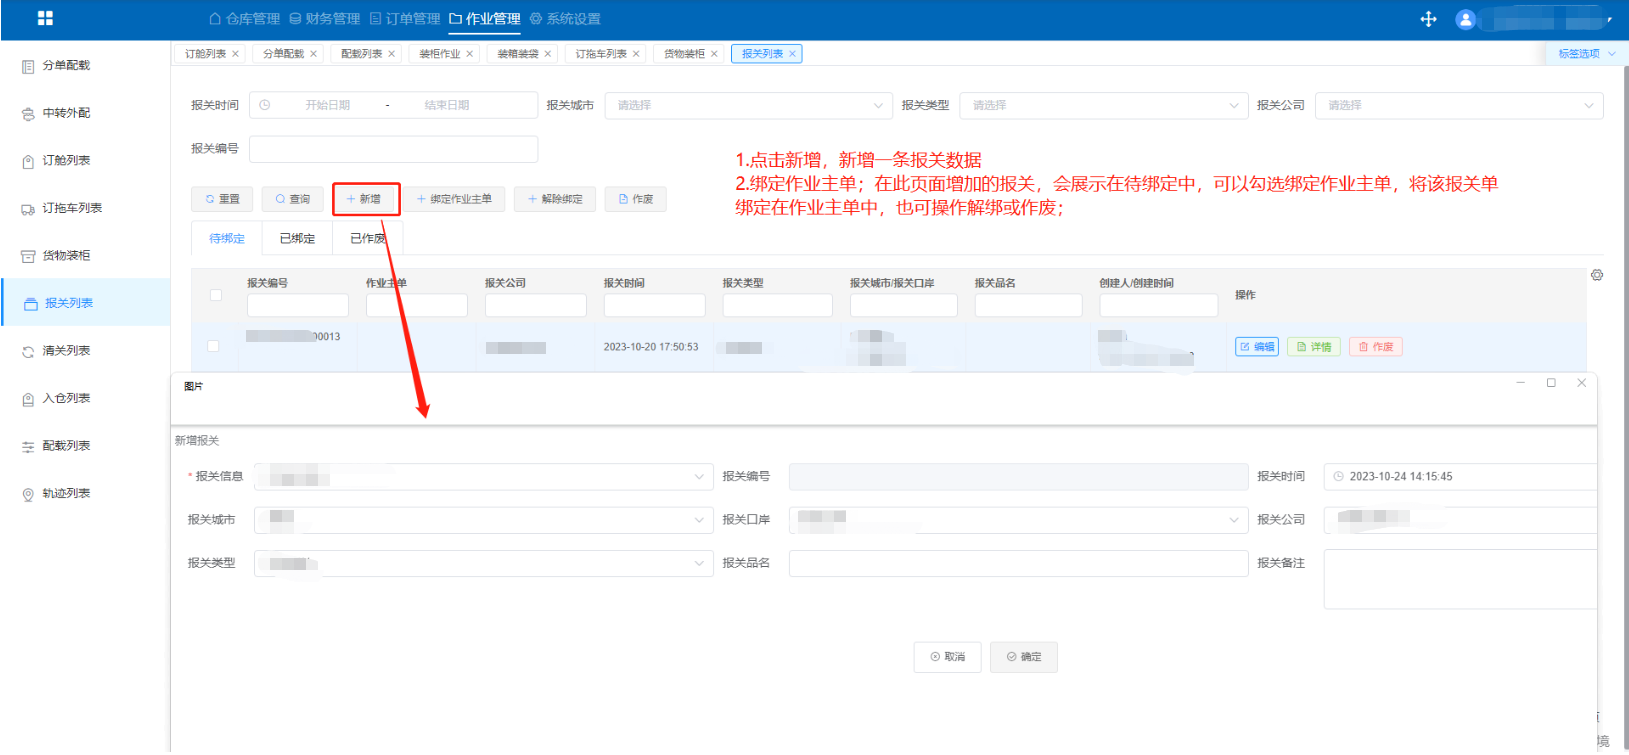Expand the 报关城市 filter dropdown

tap(748, 105)
